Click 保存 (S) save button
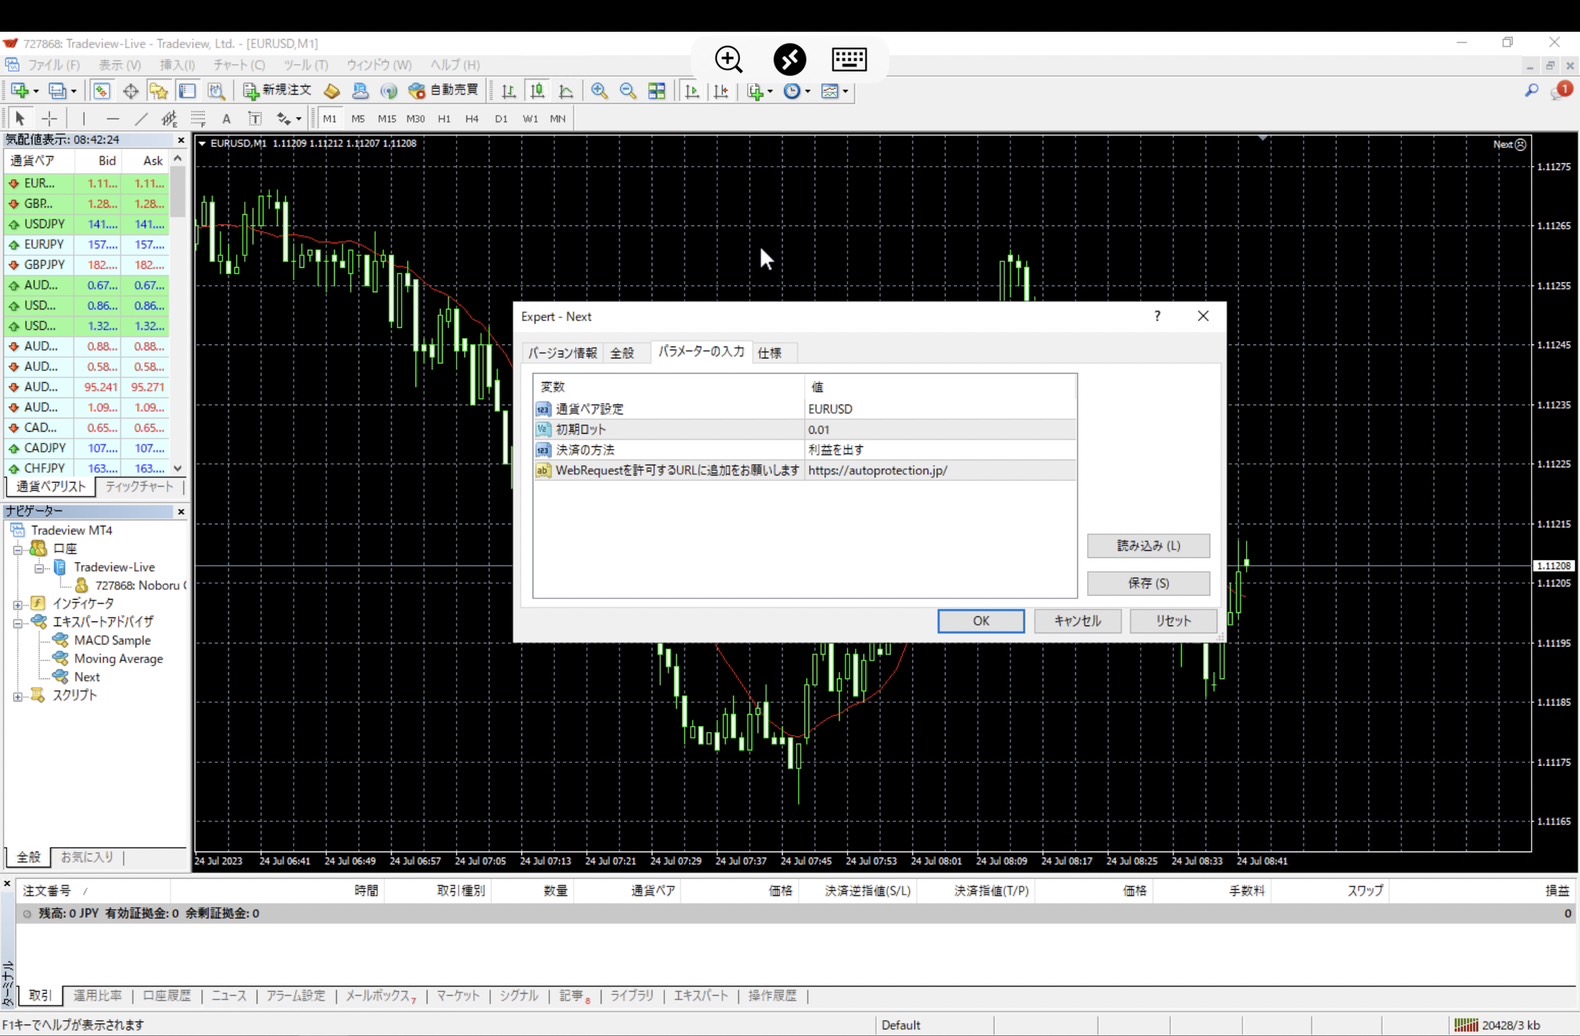Screen dimensions: 1580x1036 [1148, 583]
